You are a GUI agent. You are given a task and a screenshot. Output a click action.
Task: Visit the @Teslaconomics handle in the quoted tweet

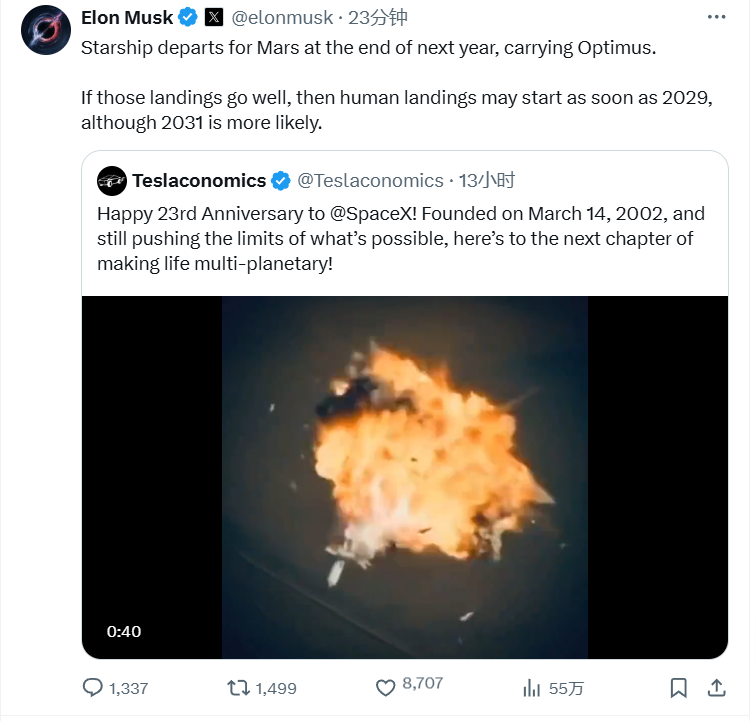370,181
